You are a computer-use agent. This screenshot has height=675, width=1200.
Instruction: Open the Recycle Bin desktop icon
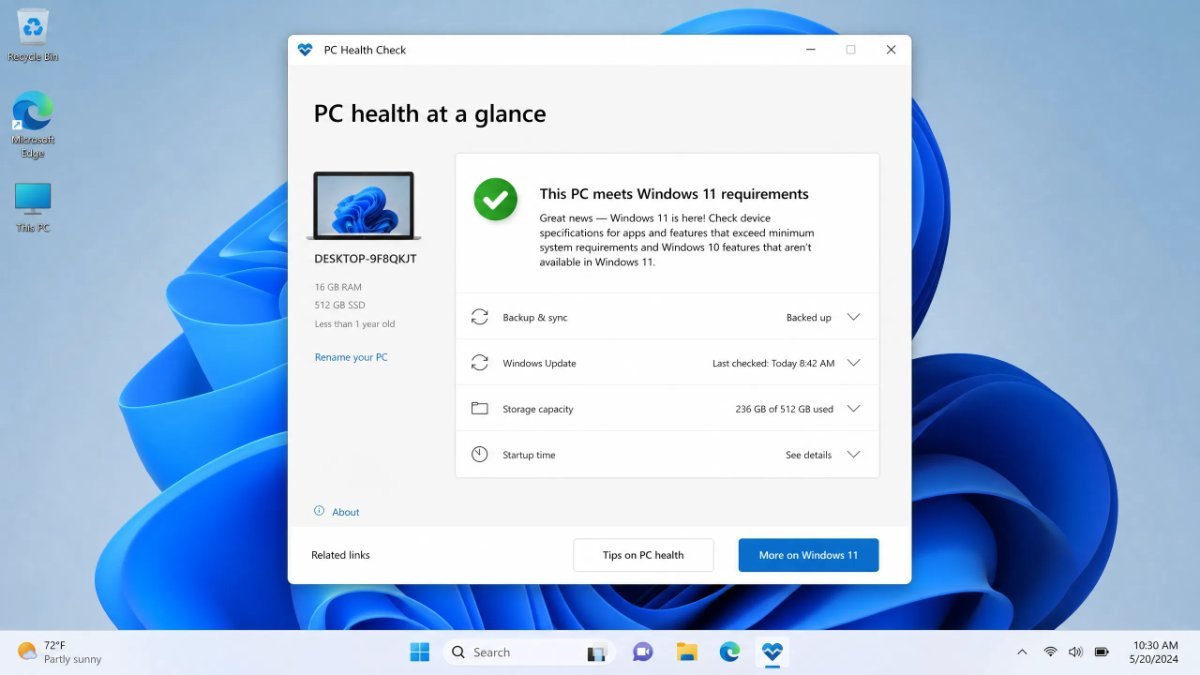[x=33, y=36]
